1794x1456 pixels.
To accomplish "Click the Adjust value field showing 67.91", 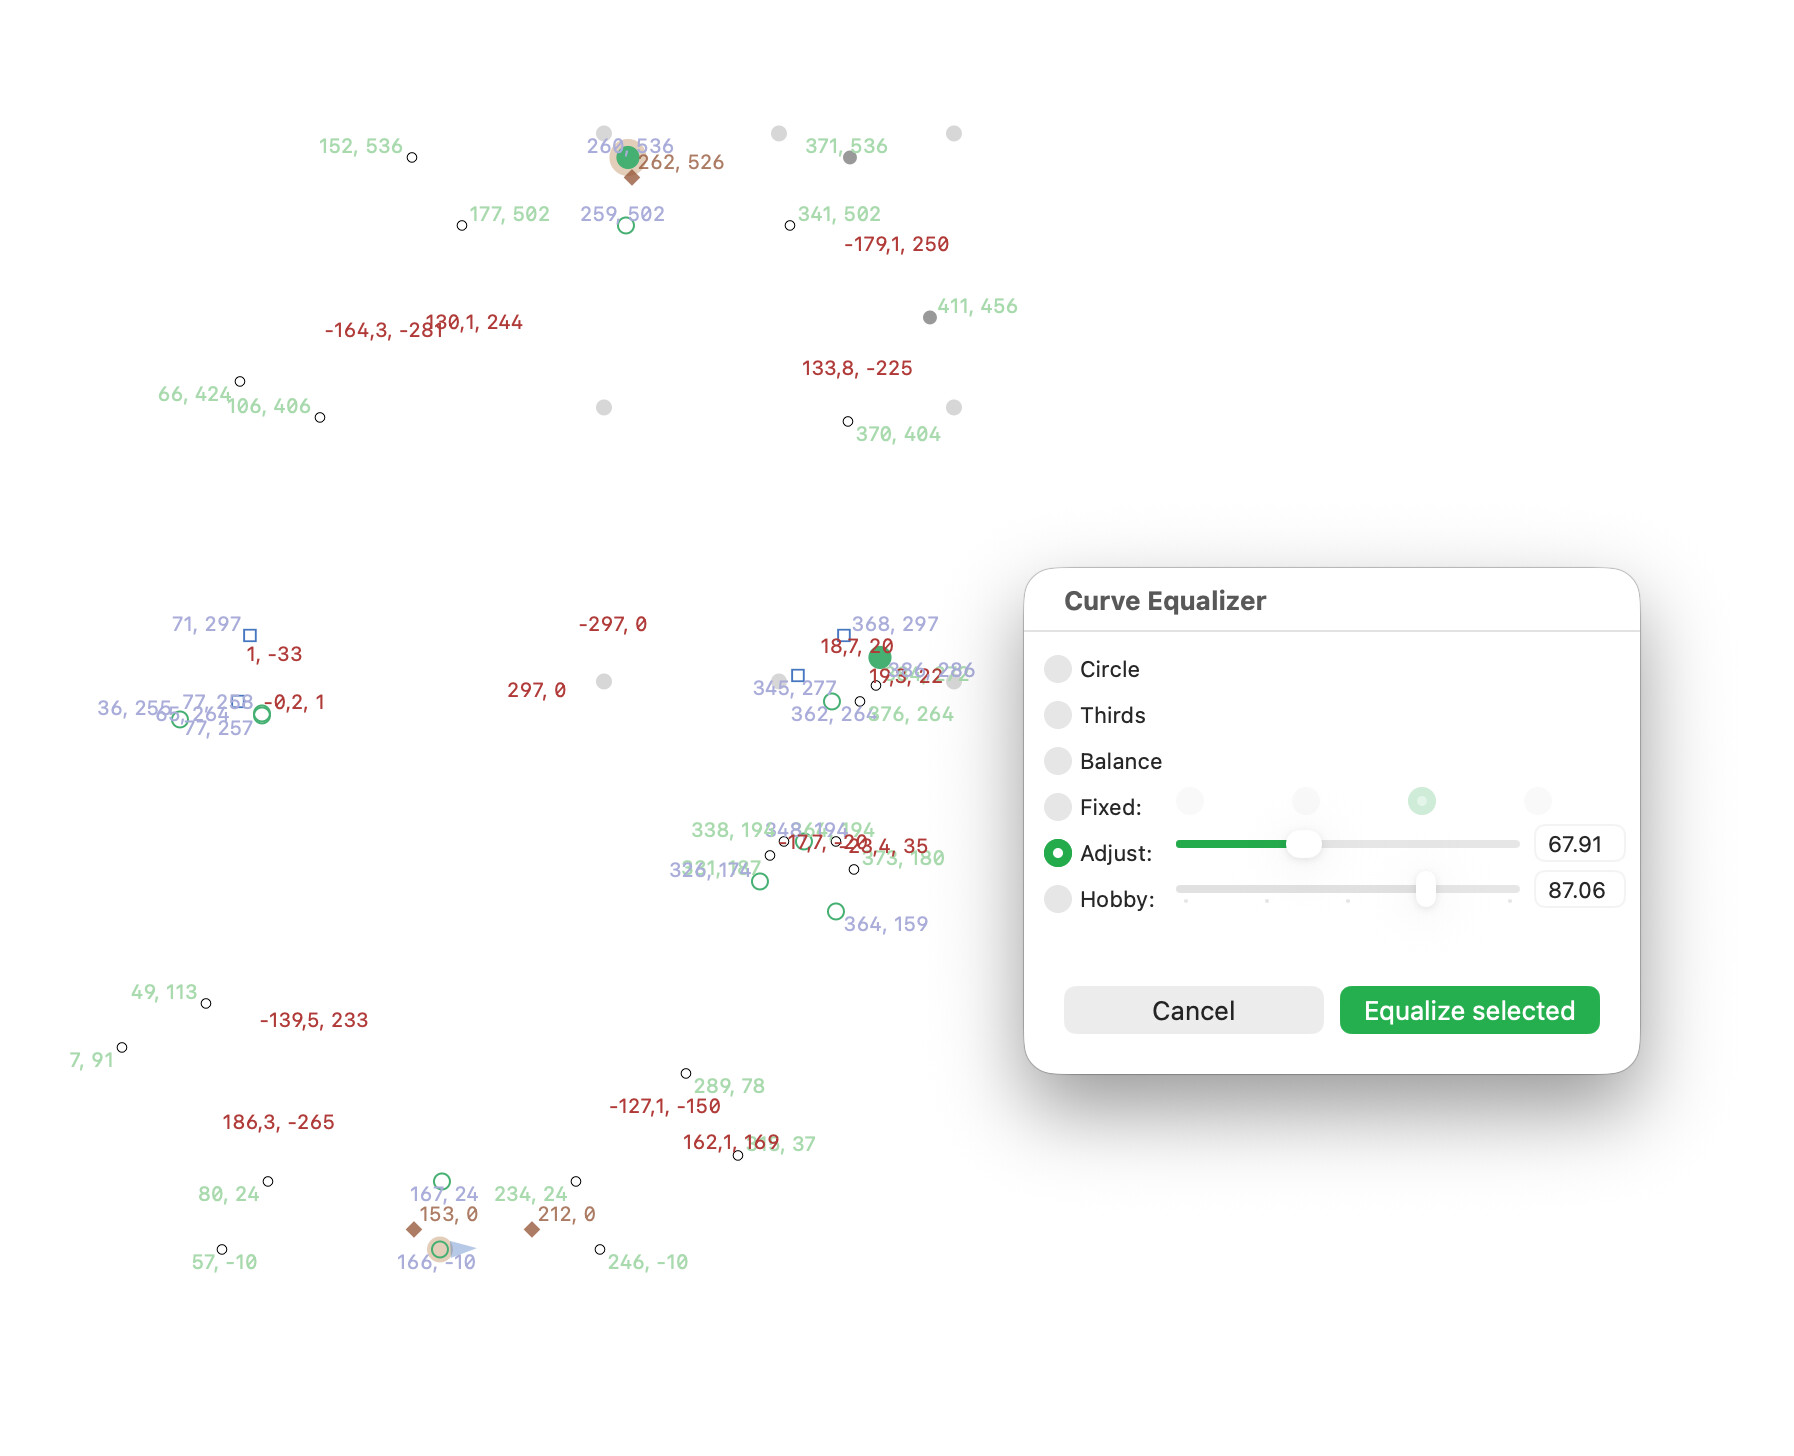I will coord(1579,844).
